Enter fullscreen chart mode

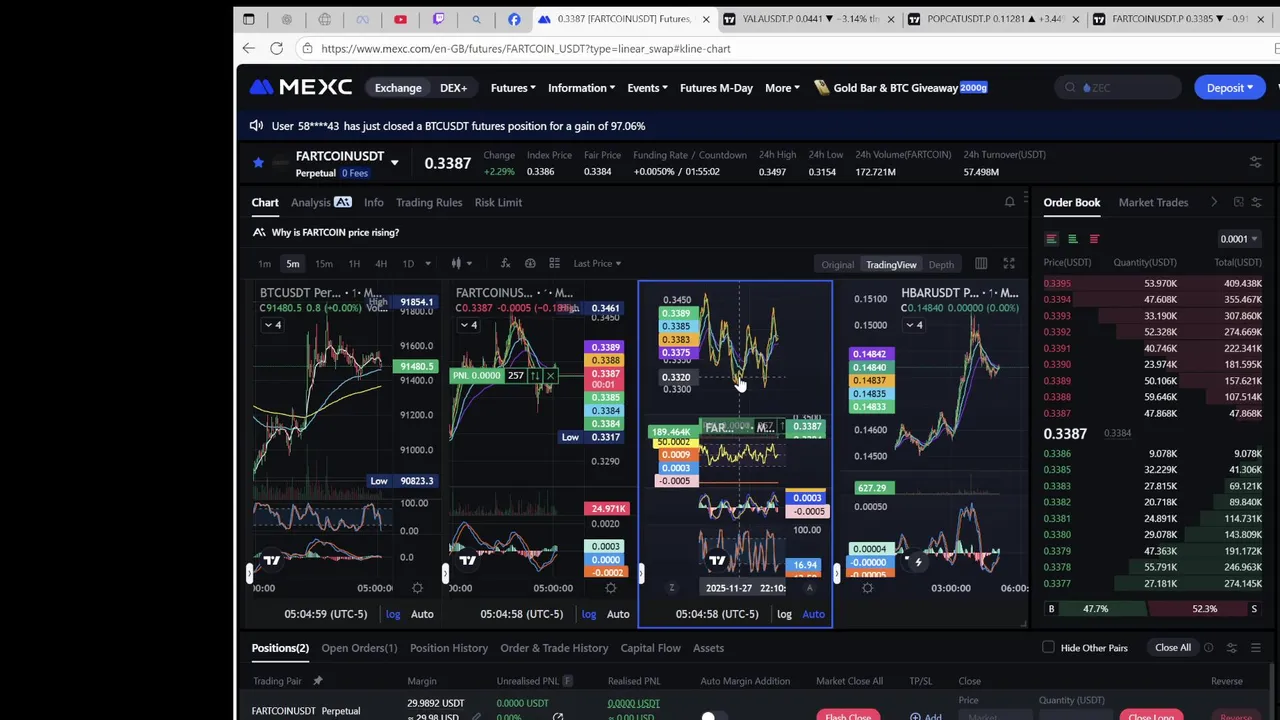coord(1009,263)
